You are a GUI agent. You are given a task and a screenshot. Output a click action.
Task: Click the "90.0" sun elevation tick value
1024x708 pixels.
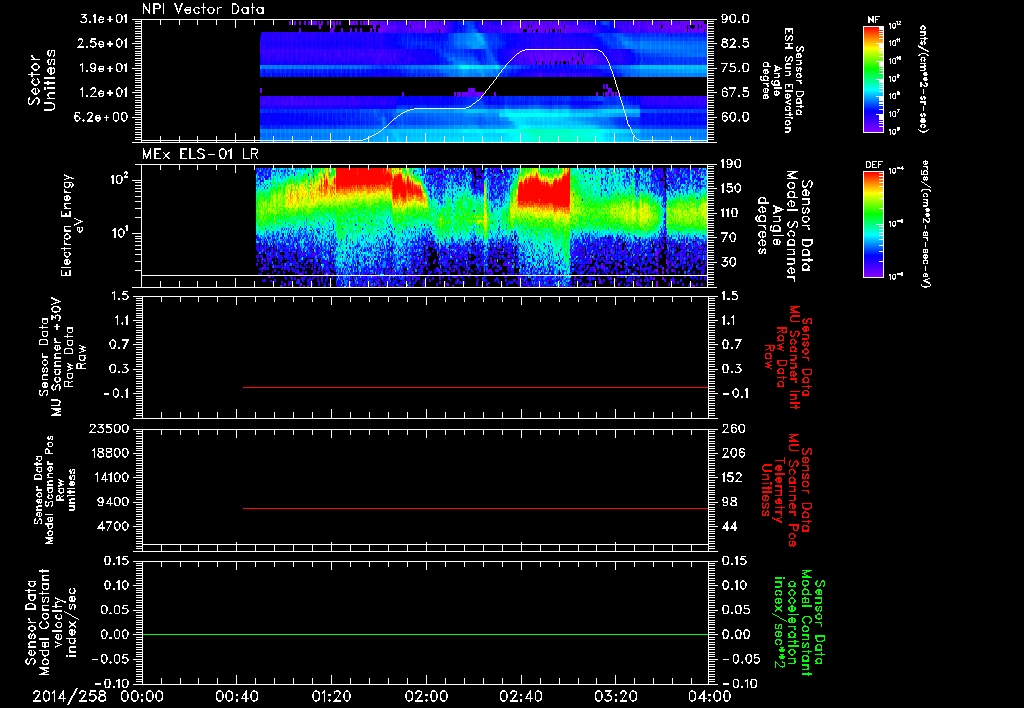(x=735, y=19)
